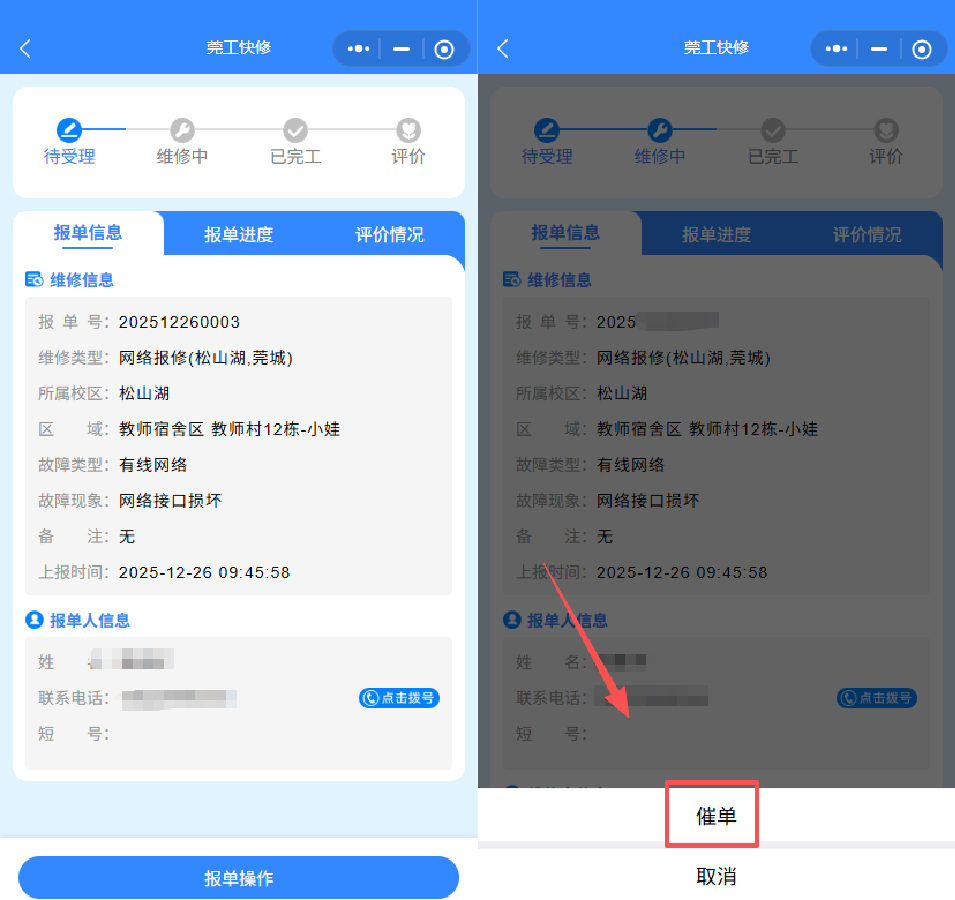
Task: Click the minimize dash icon on left screen
Action: click(401, 48)
